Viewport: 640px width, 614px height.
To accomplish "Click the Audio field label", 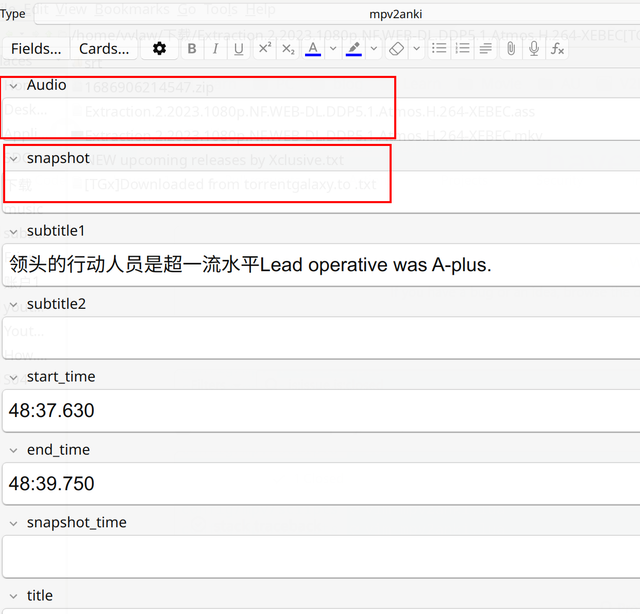I will click(x=47, y=85).
